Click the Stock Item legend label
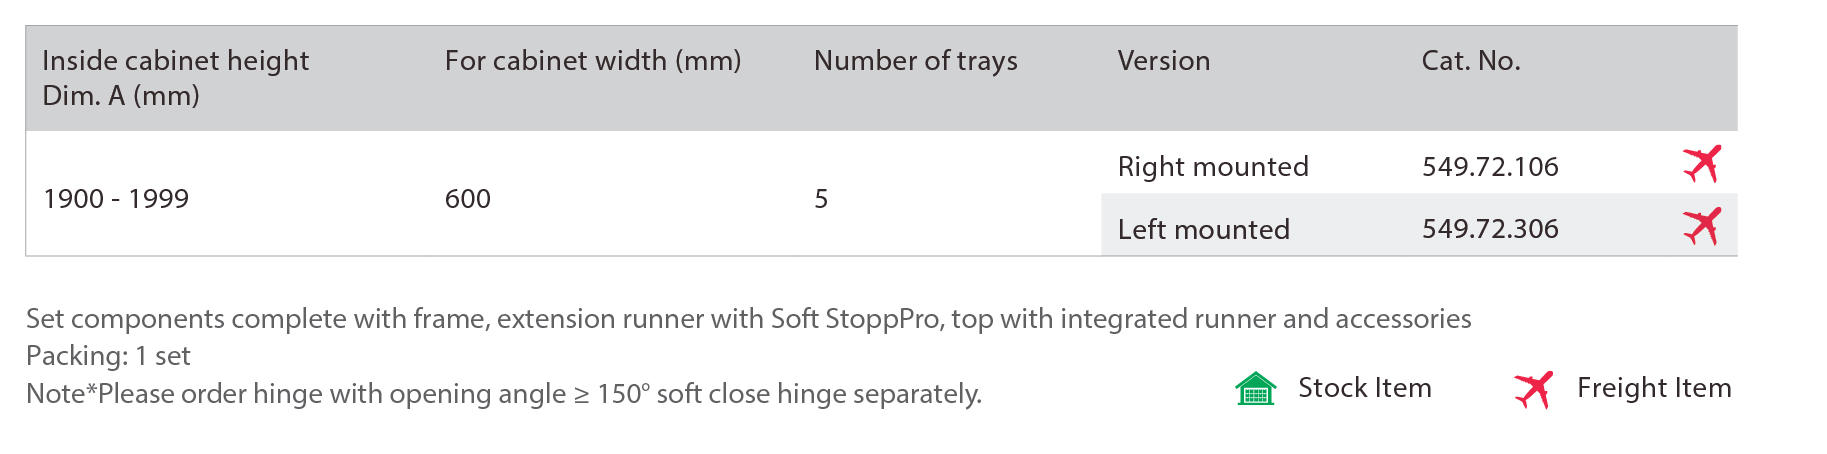1827x454 pixels. click(1365, 388)
